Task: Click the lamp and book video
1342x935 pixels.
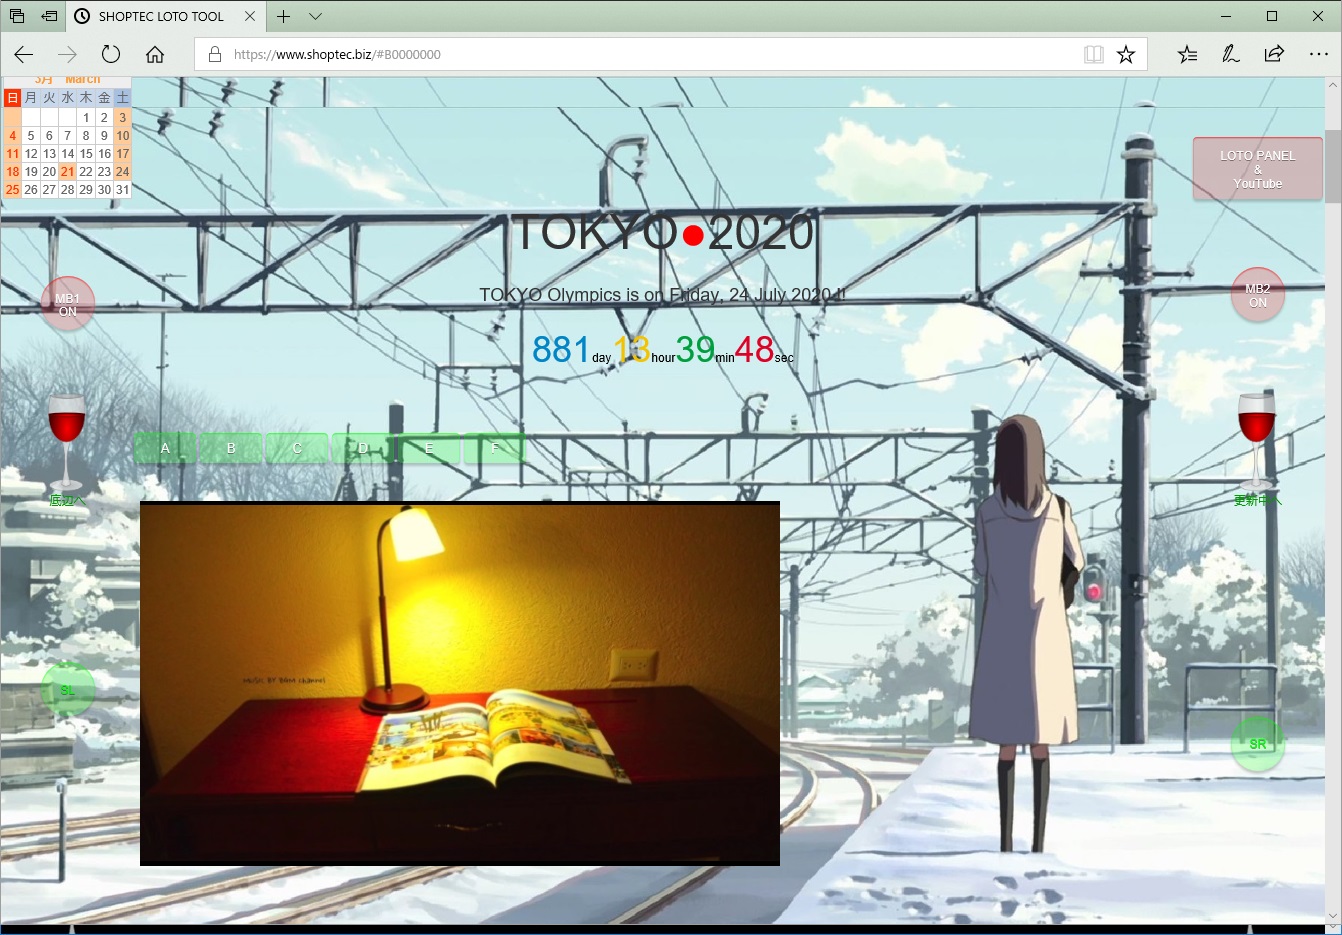Action: click(x=460, y=683)
